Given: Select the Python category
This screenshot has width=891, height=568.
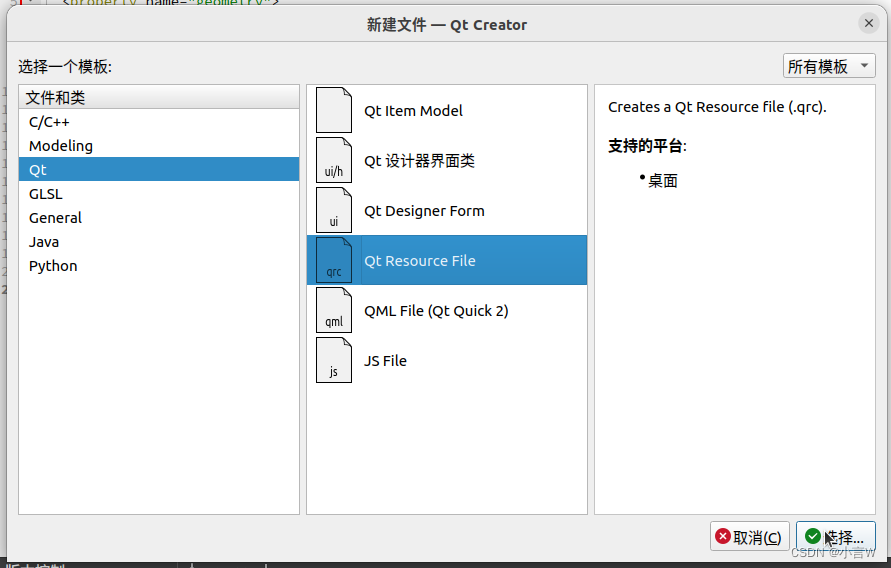Looking at the screenshot, I should [159, 266].
